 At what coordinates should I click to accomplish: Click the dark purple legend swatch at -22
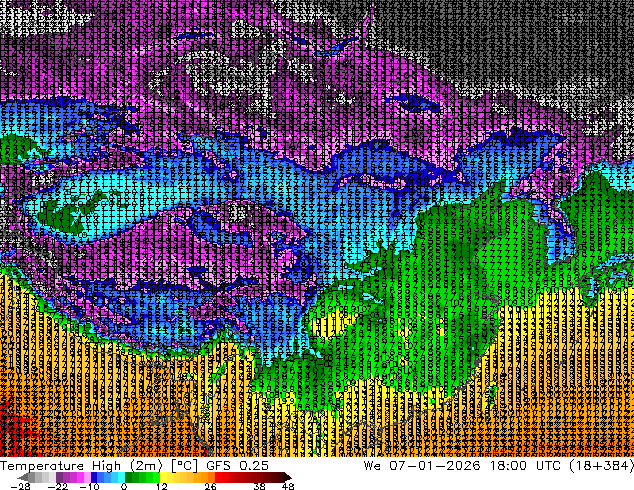coord(59,477)
